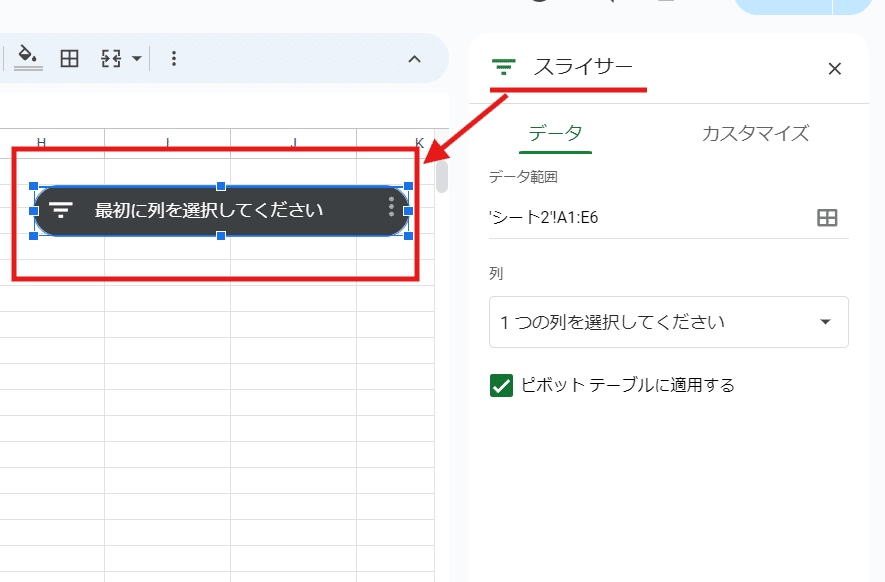Image resolution: width=885 pixels, height=582 pixels.
Task: Open the toolbar's three-dot More menu
Action: coord(174,58)
